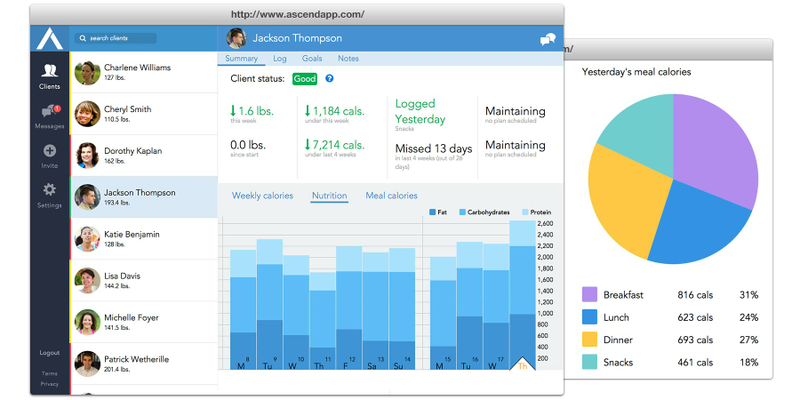This screenshot has height=400, width=800.
Task: Open the Clients sidebar icon
Action: click(49, 75)
